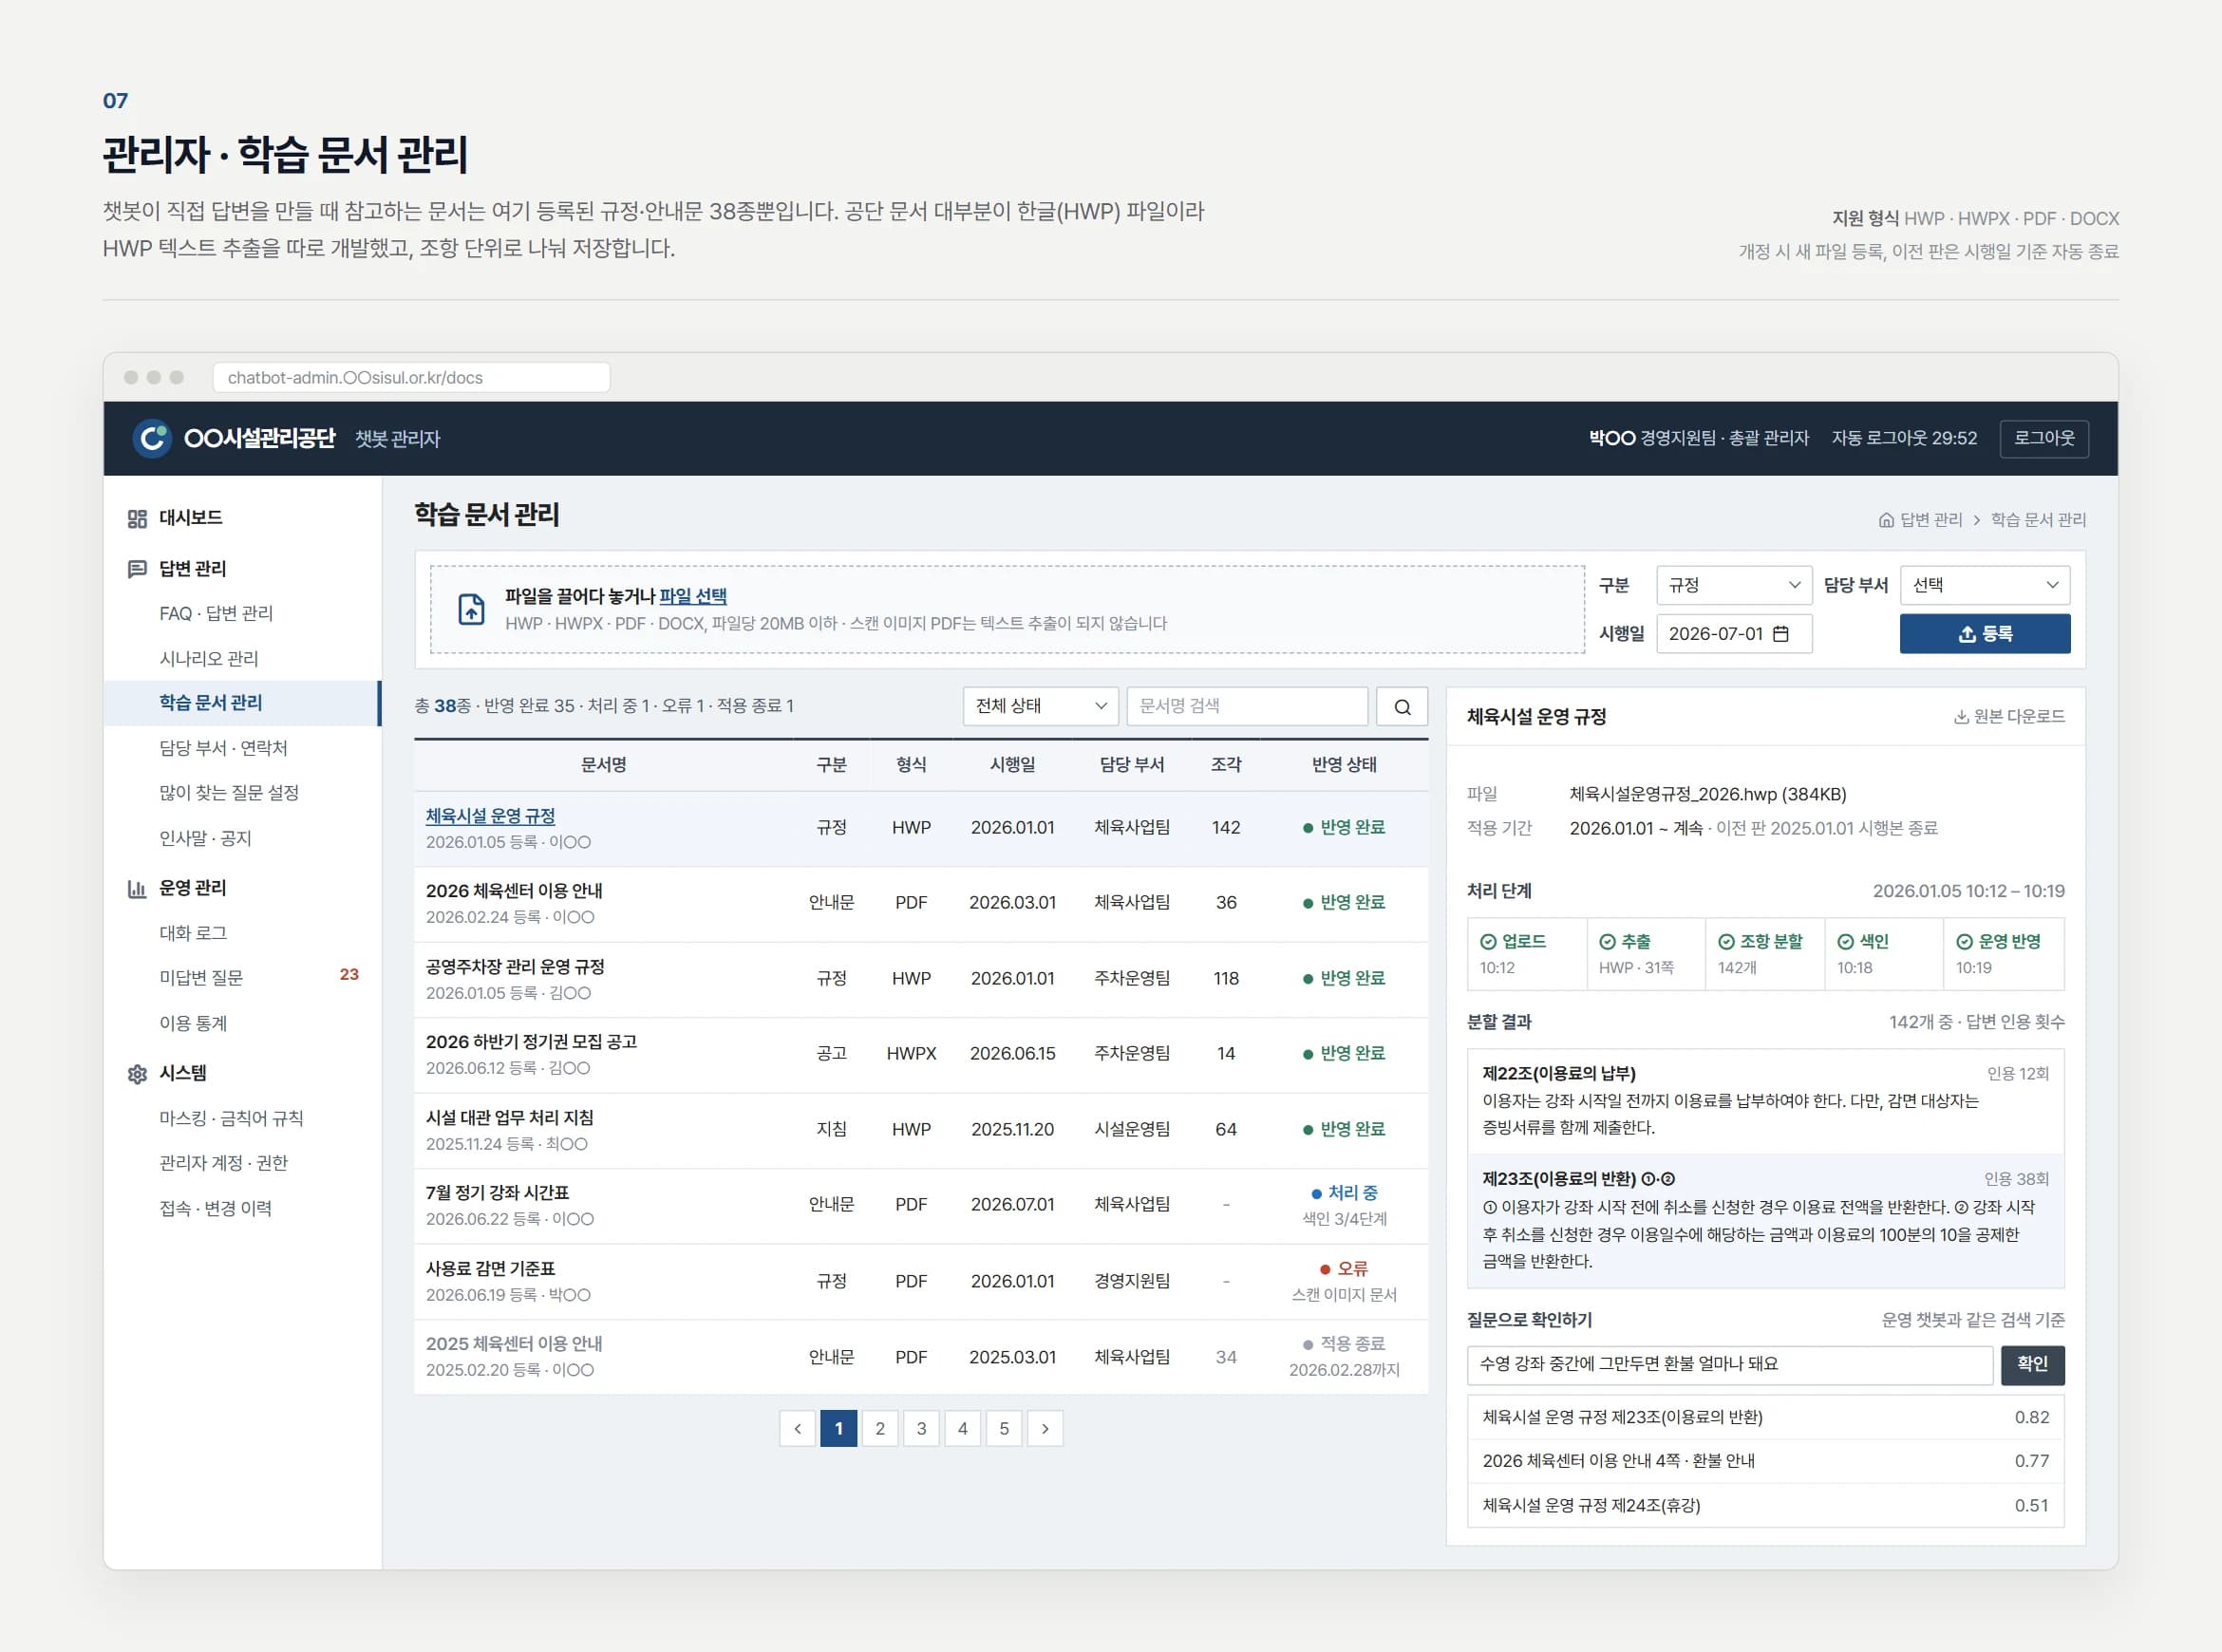The width and height of the screenshot is (2222, 1652).
Task: Click the 시스템 gear icon in sidebar
Action: (137, 1074)
